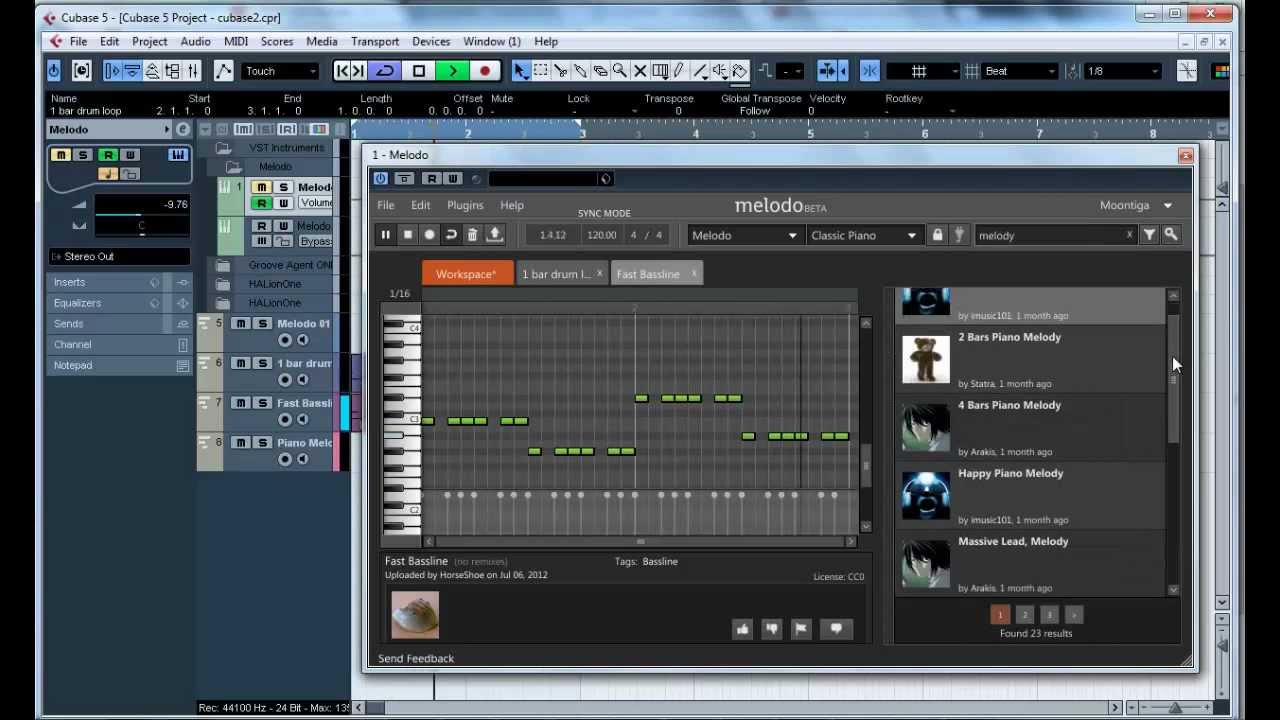
Task: Open the Send Feedback link
Action: click(x=416, y=658)
